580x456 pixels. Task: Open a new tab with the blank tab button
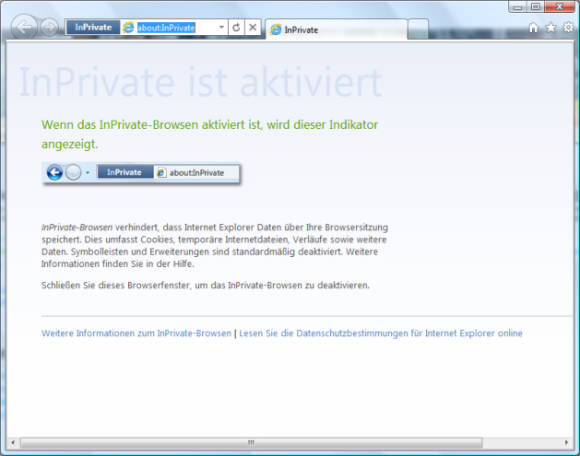click(x=418, y=30)
